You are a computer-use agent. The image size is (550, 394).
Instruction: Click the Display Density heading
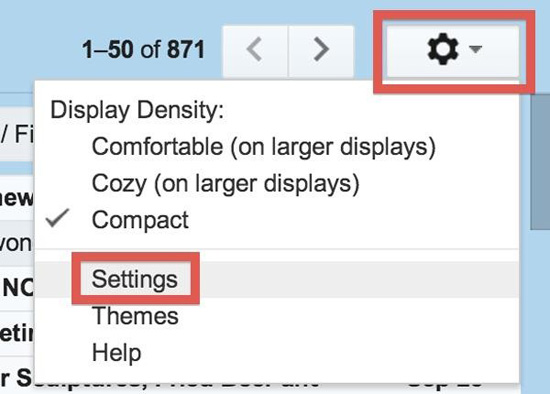(137, 110)
